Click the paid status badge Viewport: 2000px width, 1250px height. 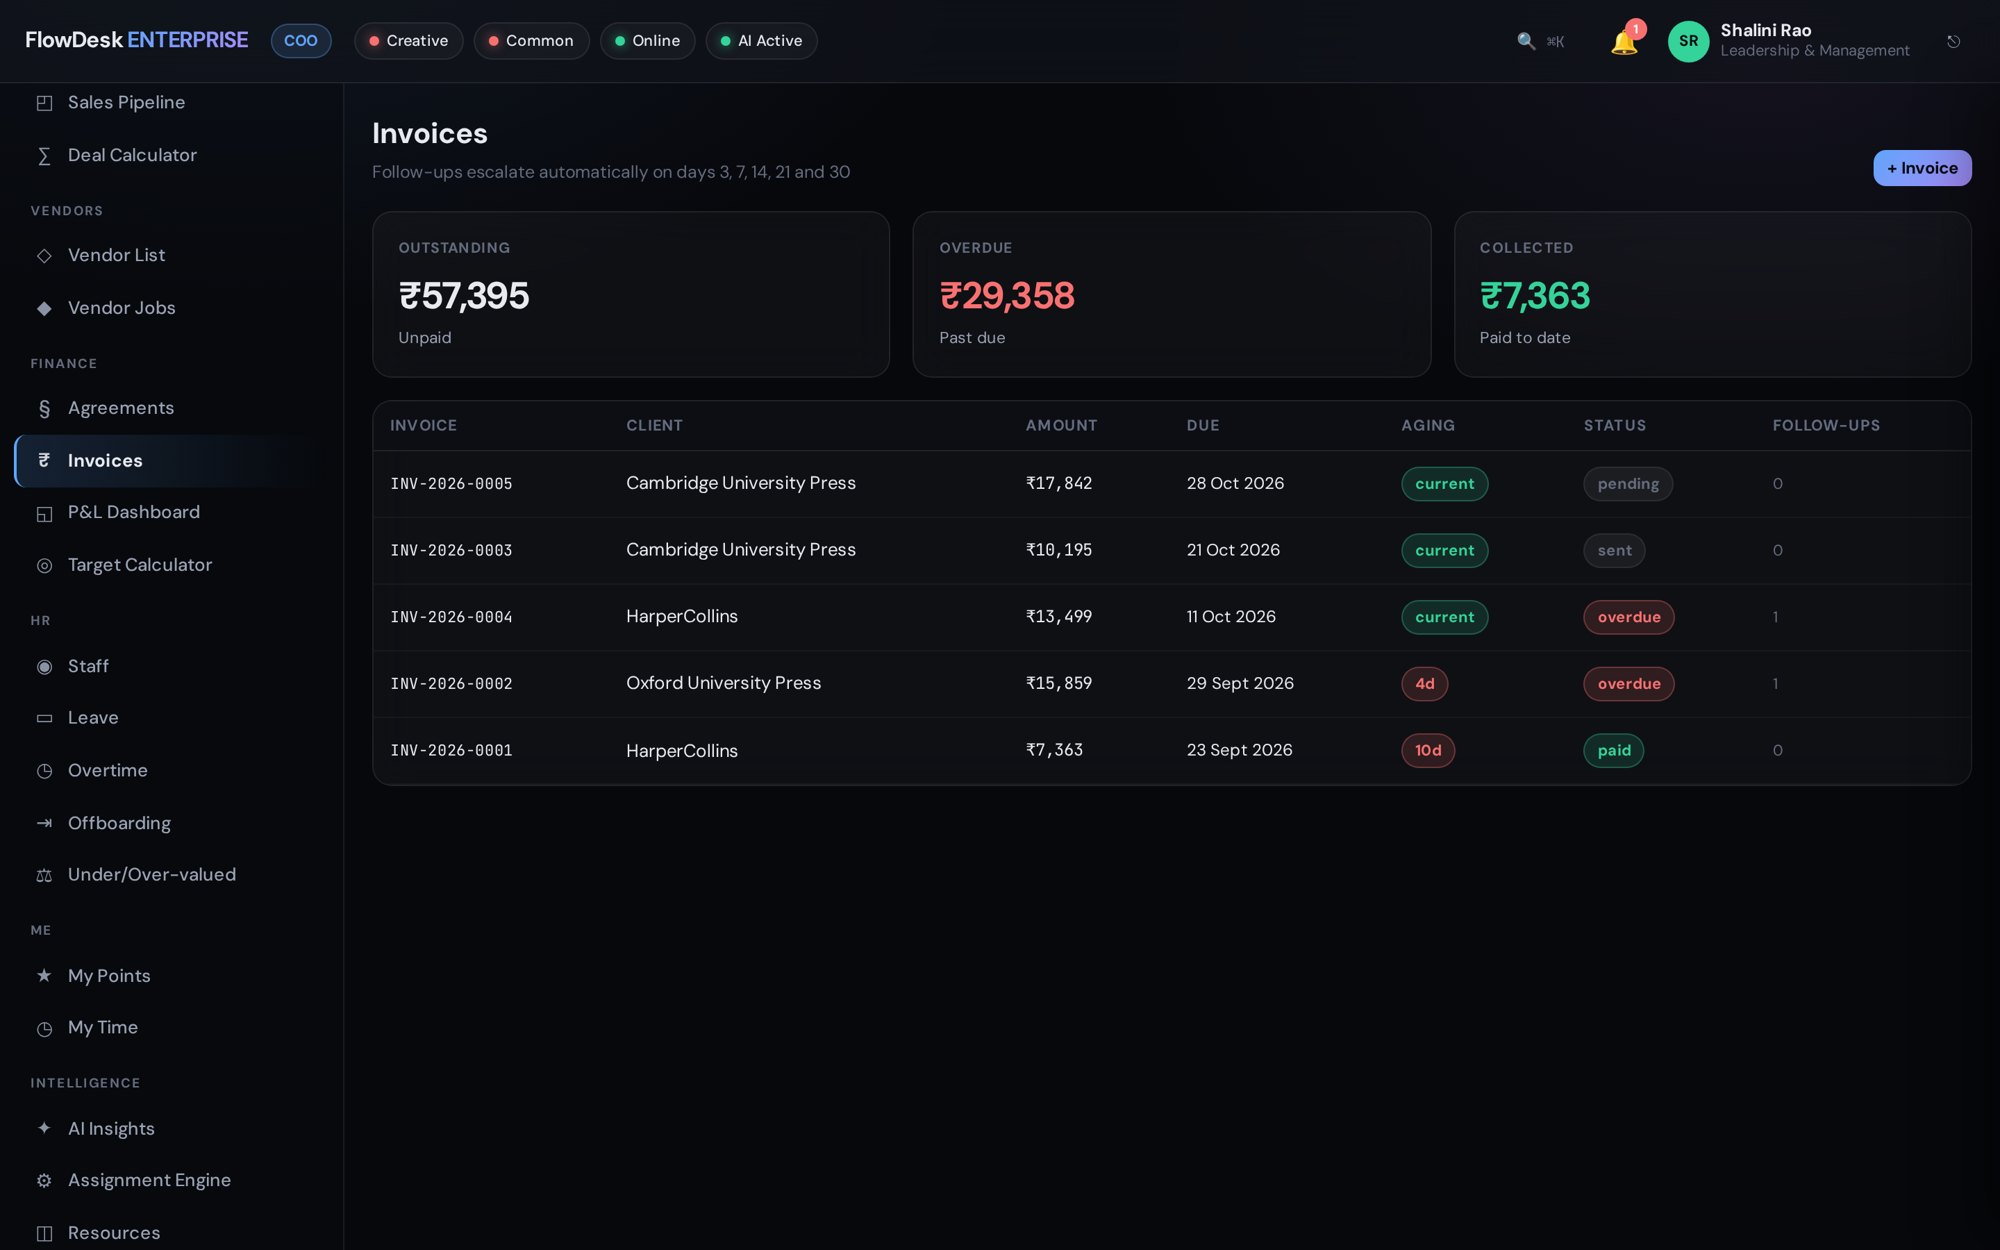coord(1614,751)
